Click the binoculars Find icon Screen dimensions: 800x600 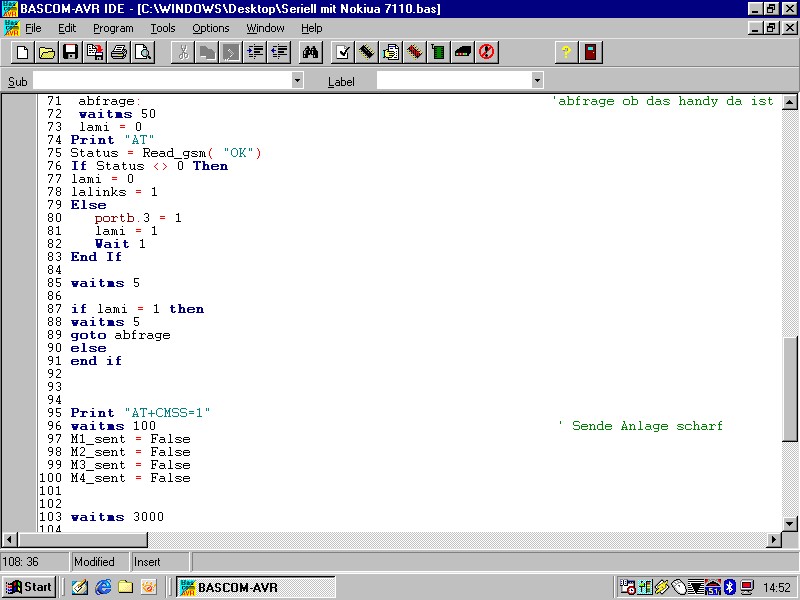click(310, 52)
